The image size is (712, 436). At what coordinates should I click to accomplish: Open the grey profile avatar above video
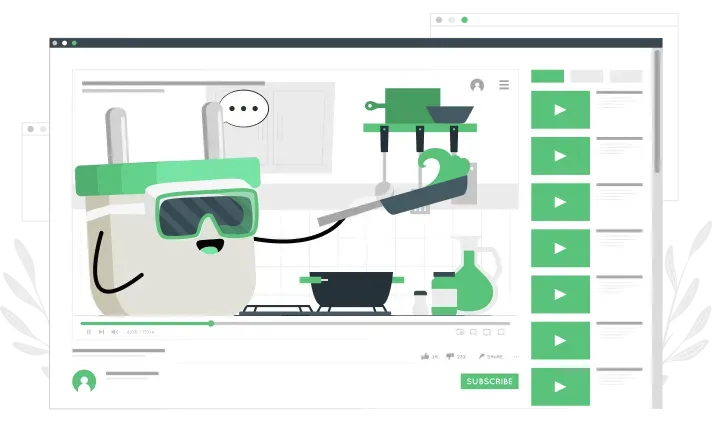477,85
